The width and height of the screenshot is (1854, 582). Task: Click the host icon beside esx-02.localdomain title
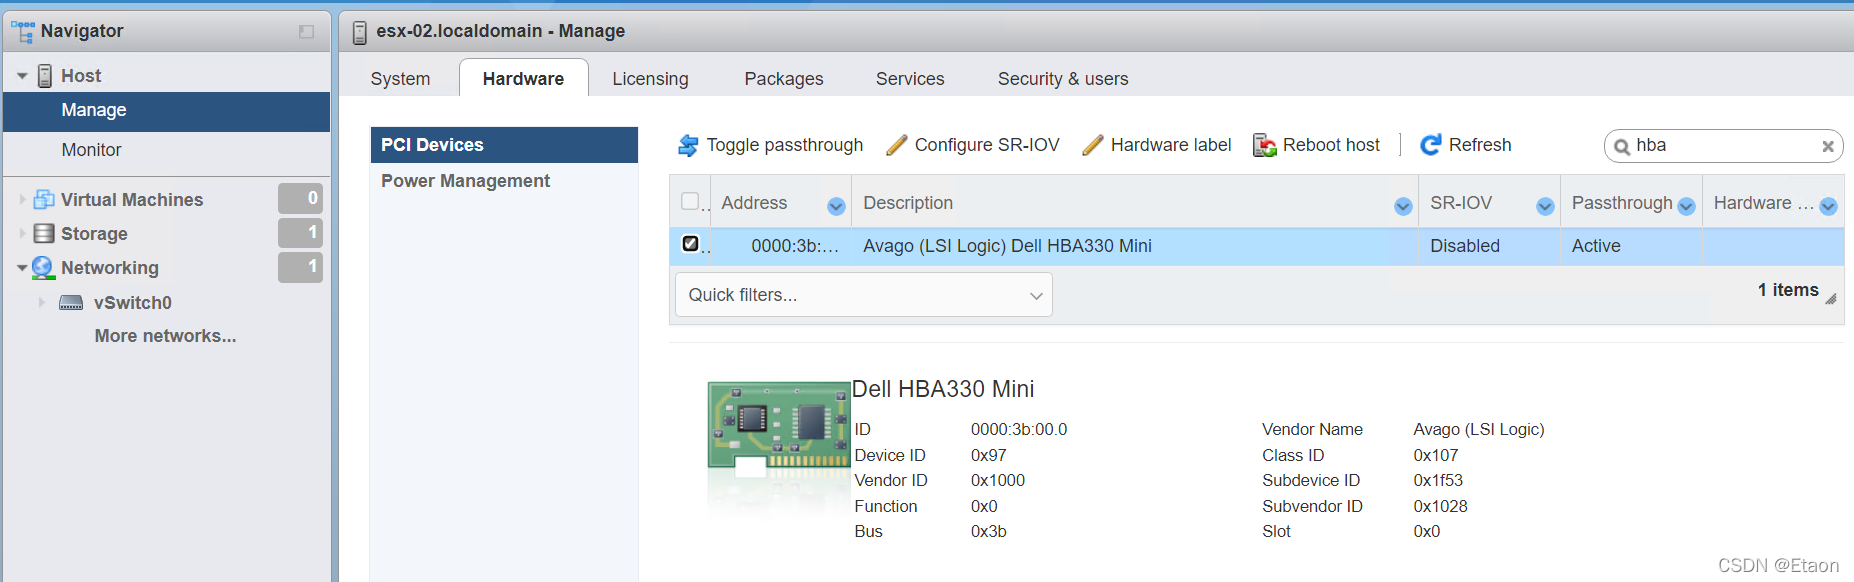coord(360,33)
